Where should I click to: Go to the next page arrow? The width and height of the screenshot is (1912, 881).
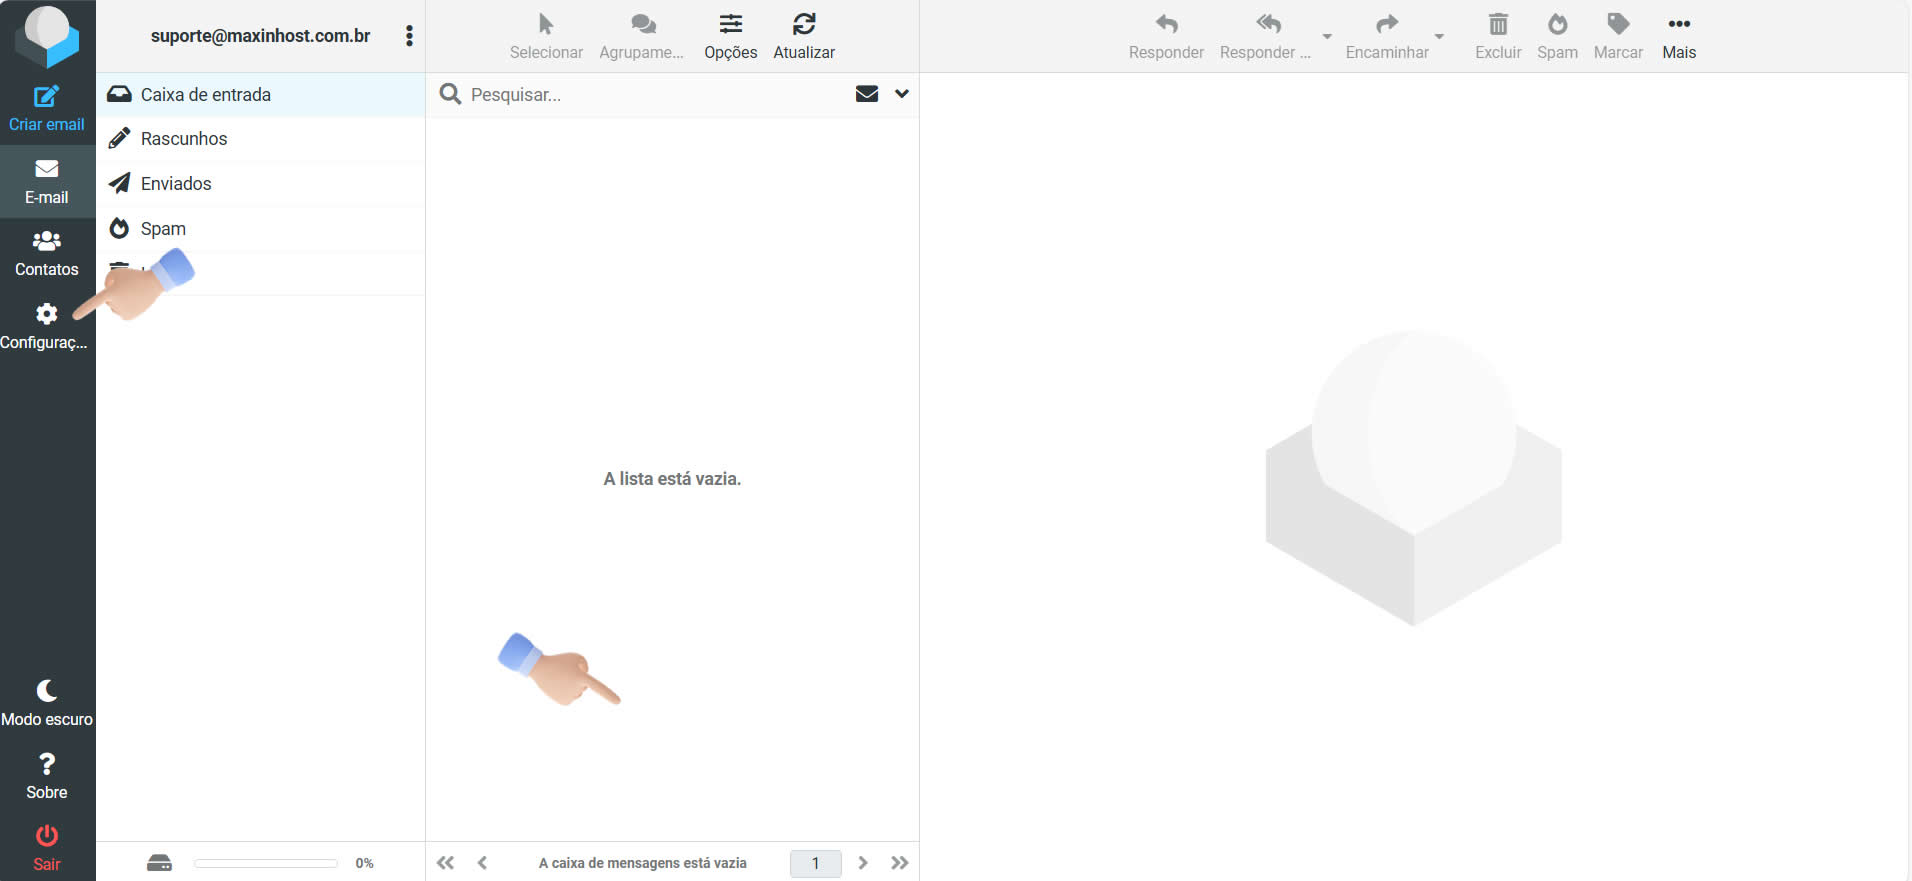point(863,863)
